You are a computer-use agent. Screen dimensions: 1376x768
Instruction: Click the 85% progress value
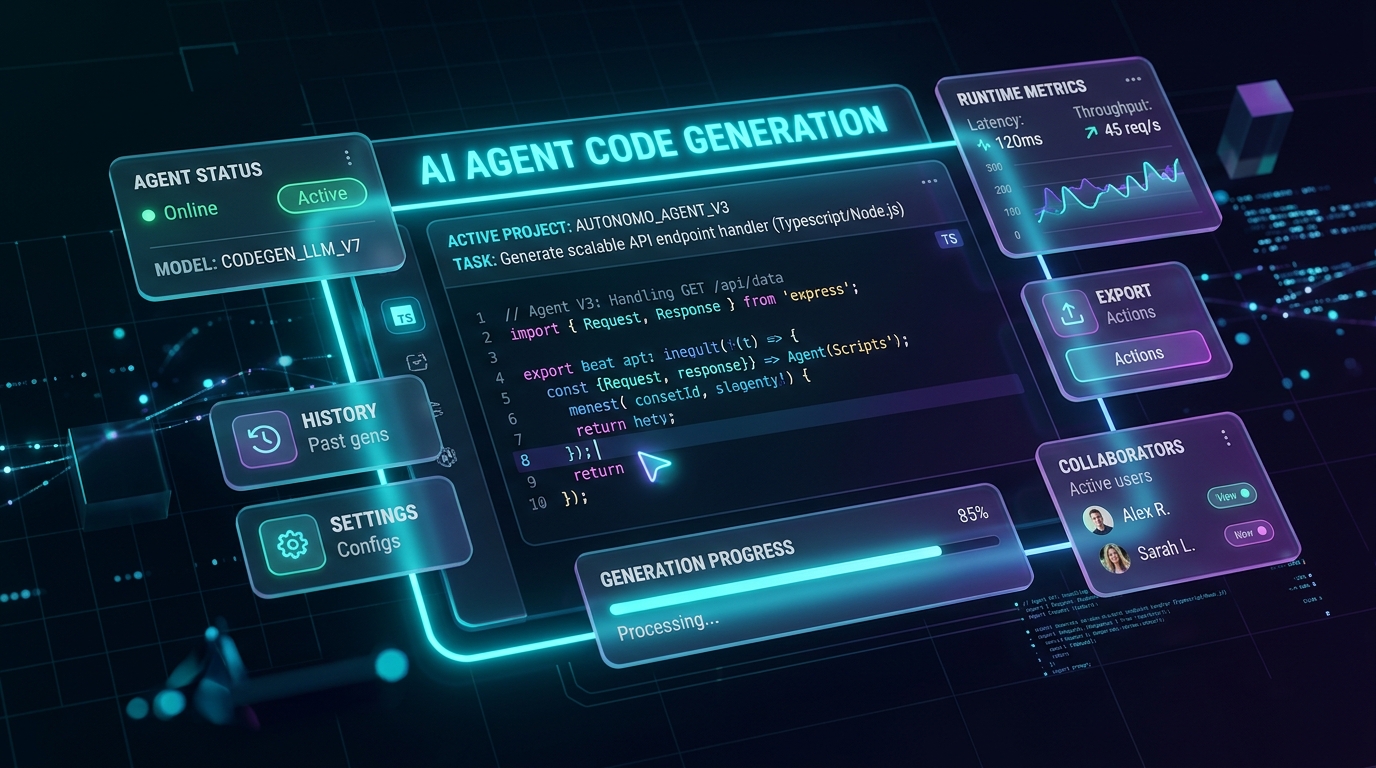coord(972,513)
